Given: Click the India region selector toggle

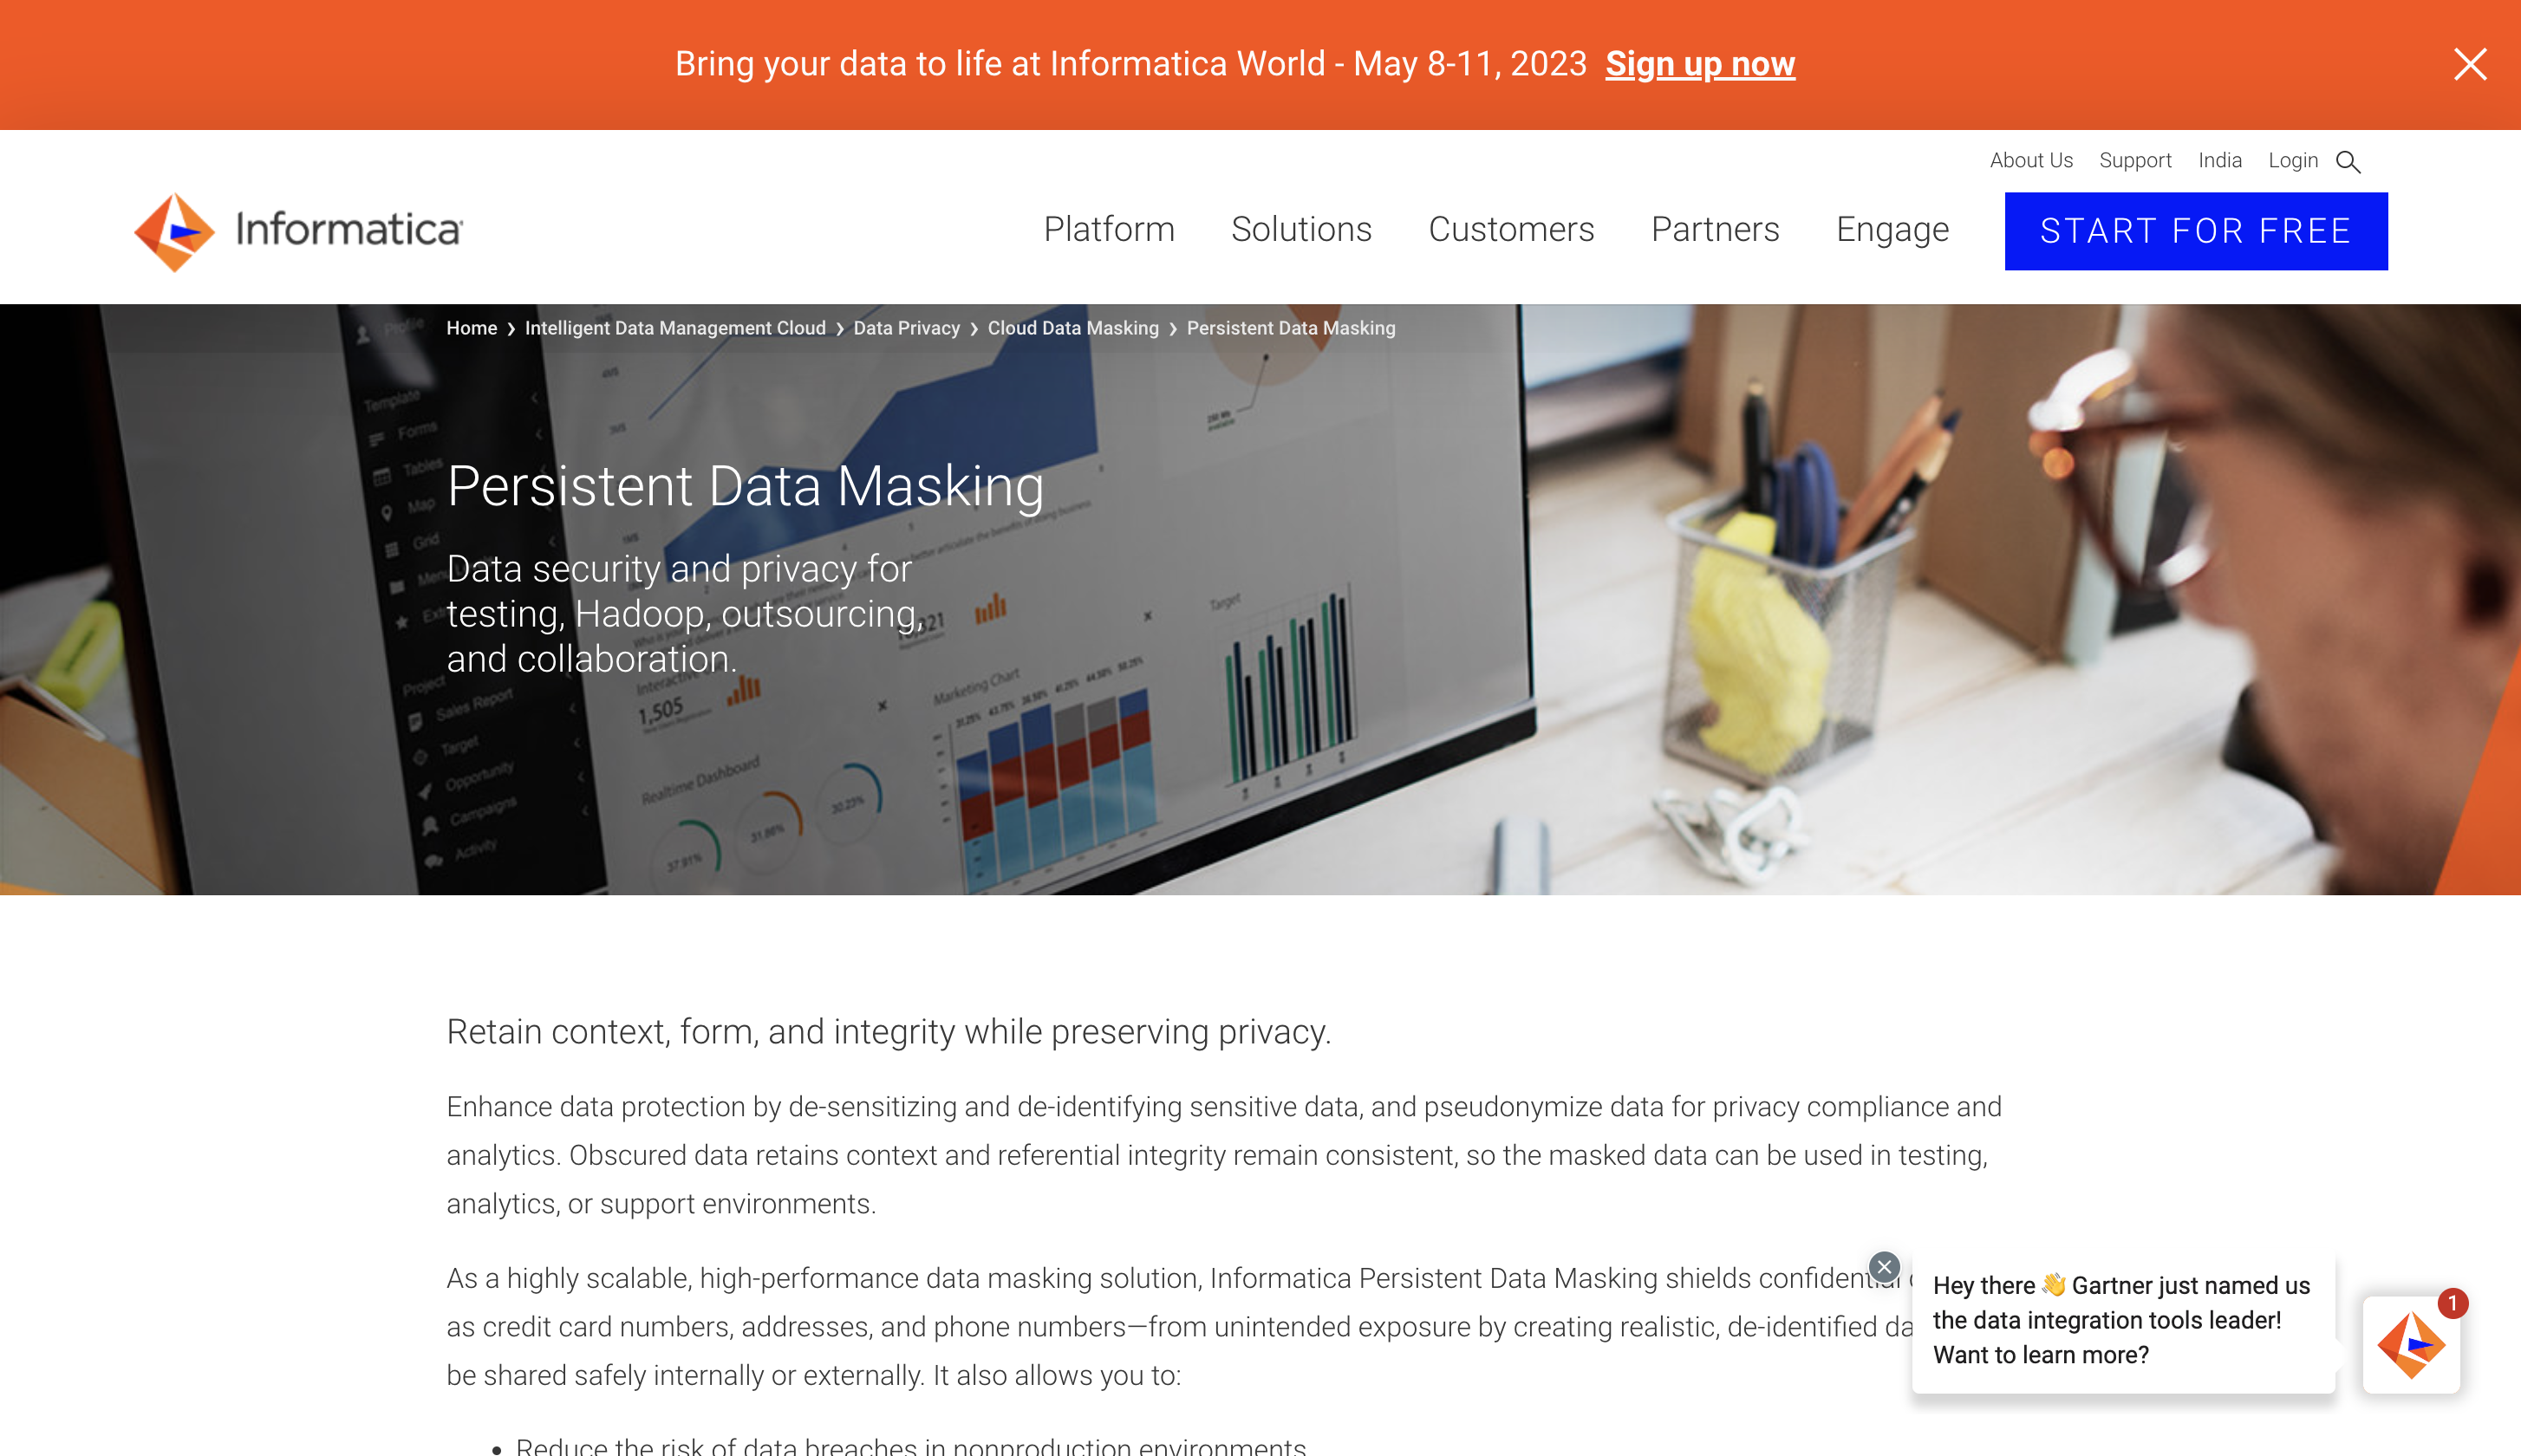Looking at the screenshot, I should click(x=2219, y=159).
